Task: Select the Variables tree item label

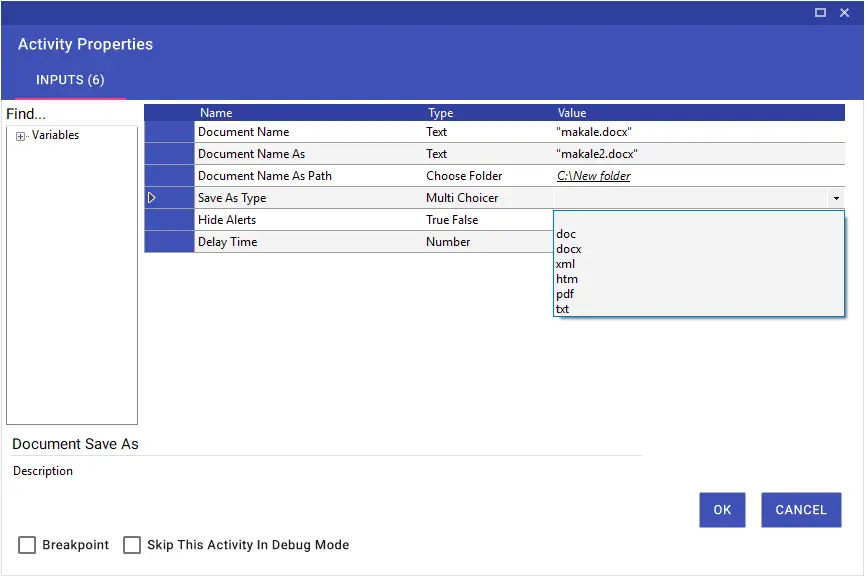Action: coord(55,135)
